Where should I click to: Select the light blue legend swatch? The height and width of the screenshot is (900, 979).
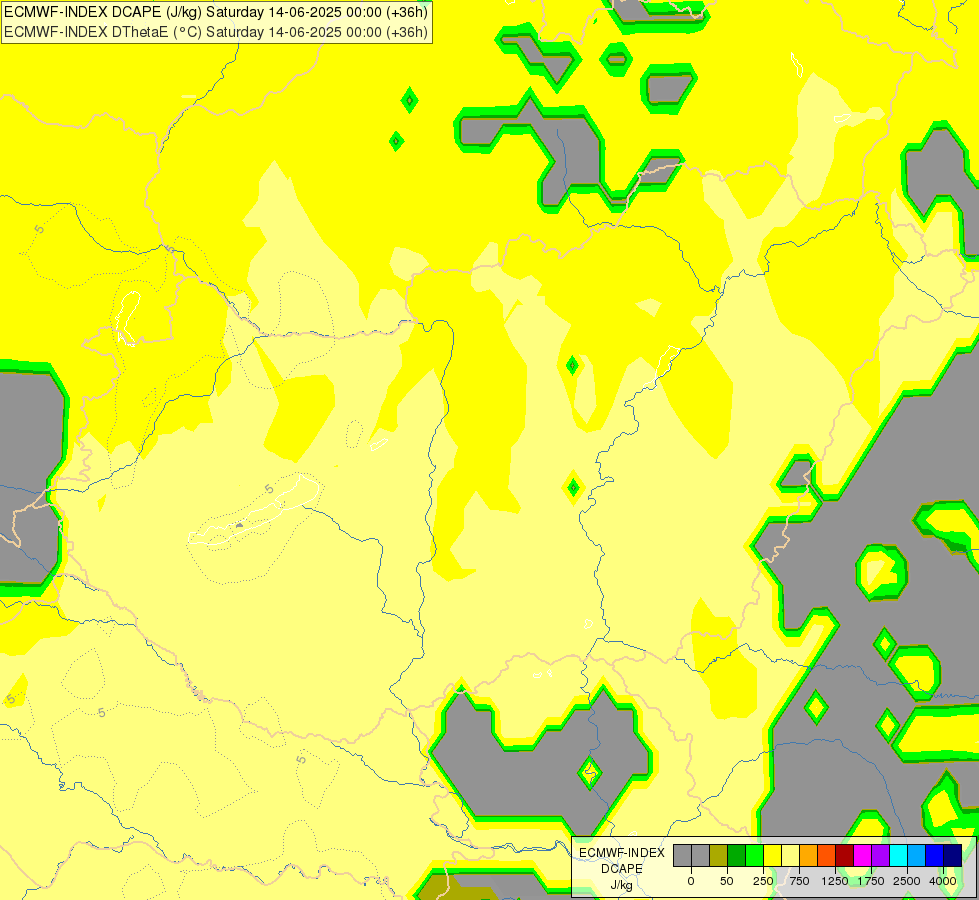[x=917, y=856]
